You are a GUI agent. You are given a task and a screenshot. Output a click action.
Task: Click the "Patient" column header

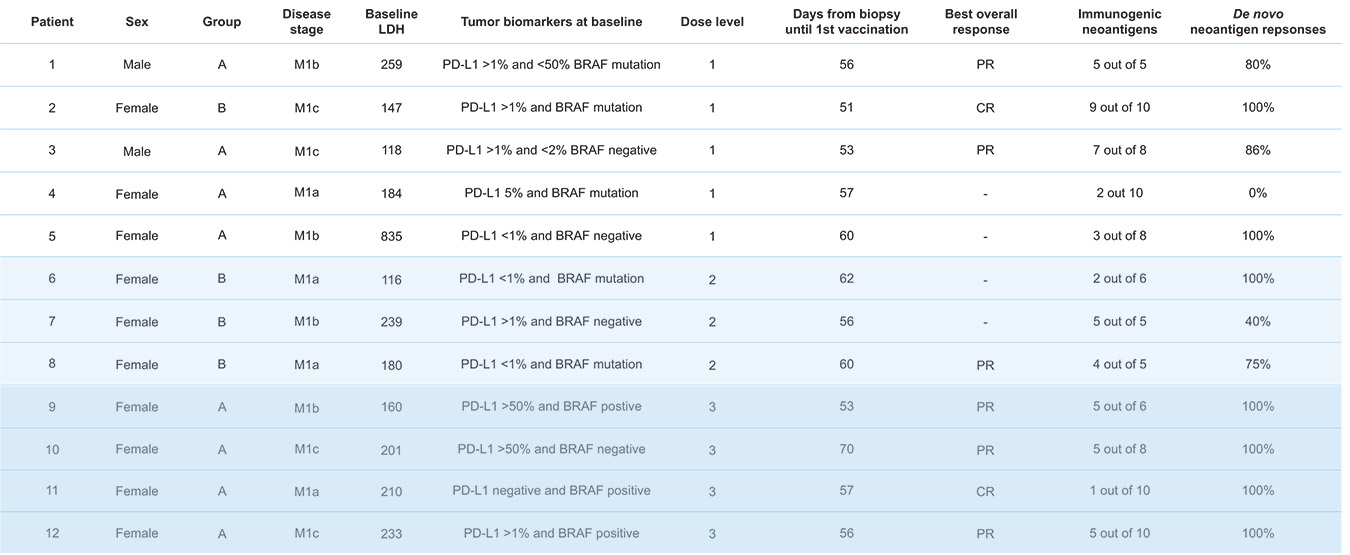coord(52,22)
